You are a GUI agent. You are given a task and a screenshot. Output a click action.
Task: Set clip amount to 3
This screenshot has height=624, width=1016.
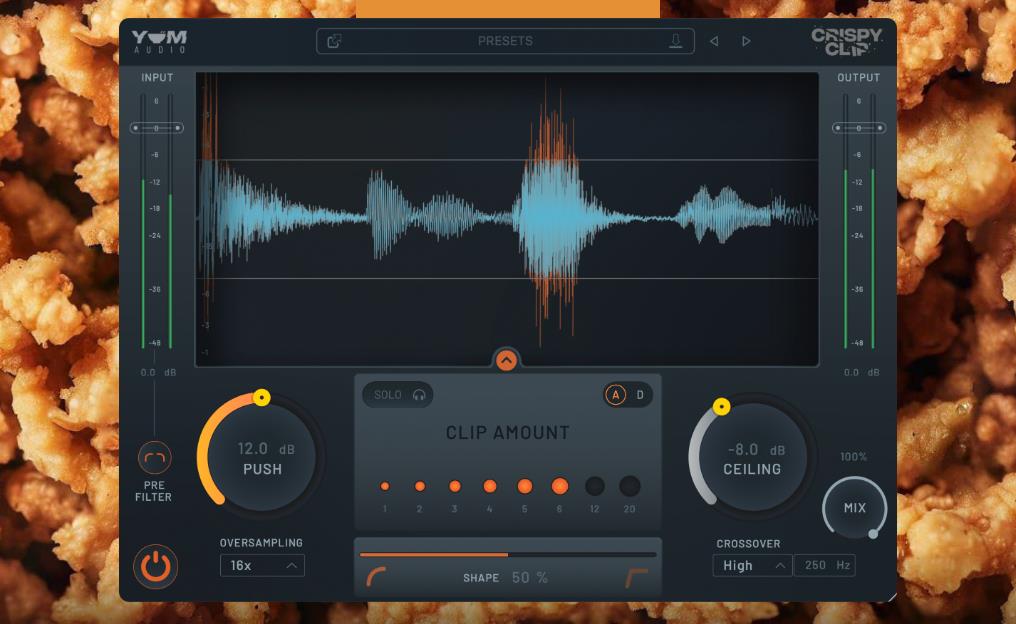click(455, 486)
